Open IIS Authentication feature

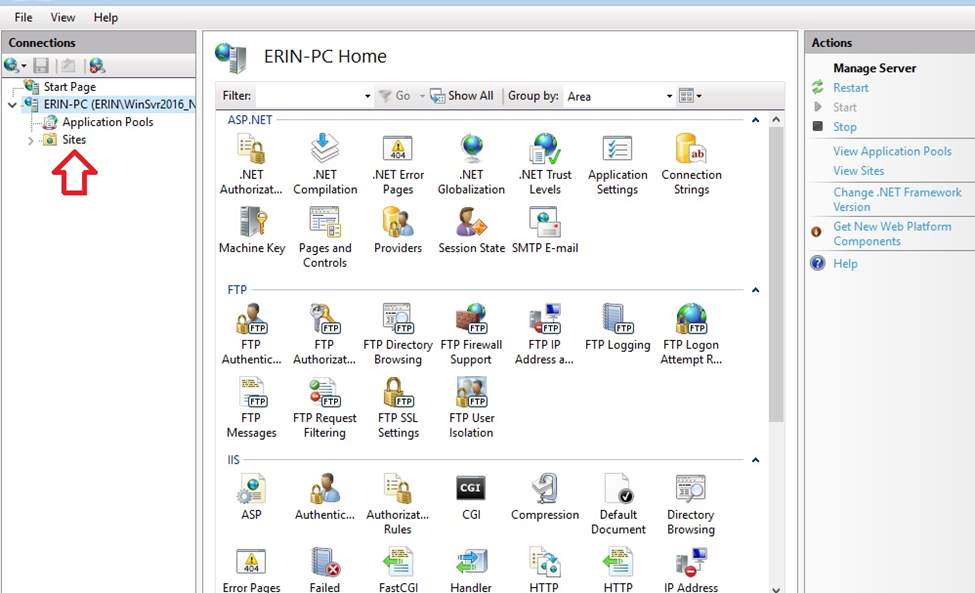click(325, 497)
